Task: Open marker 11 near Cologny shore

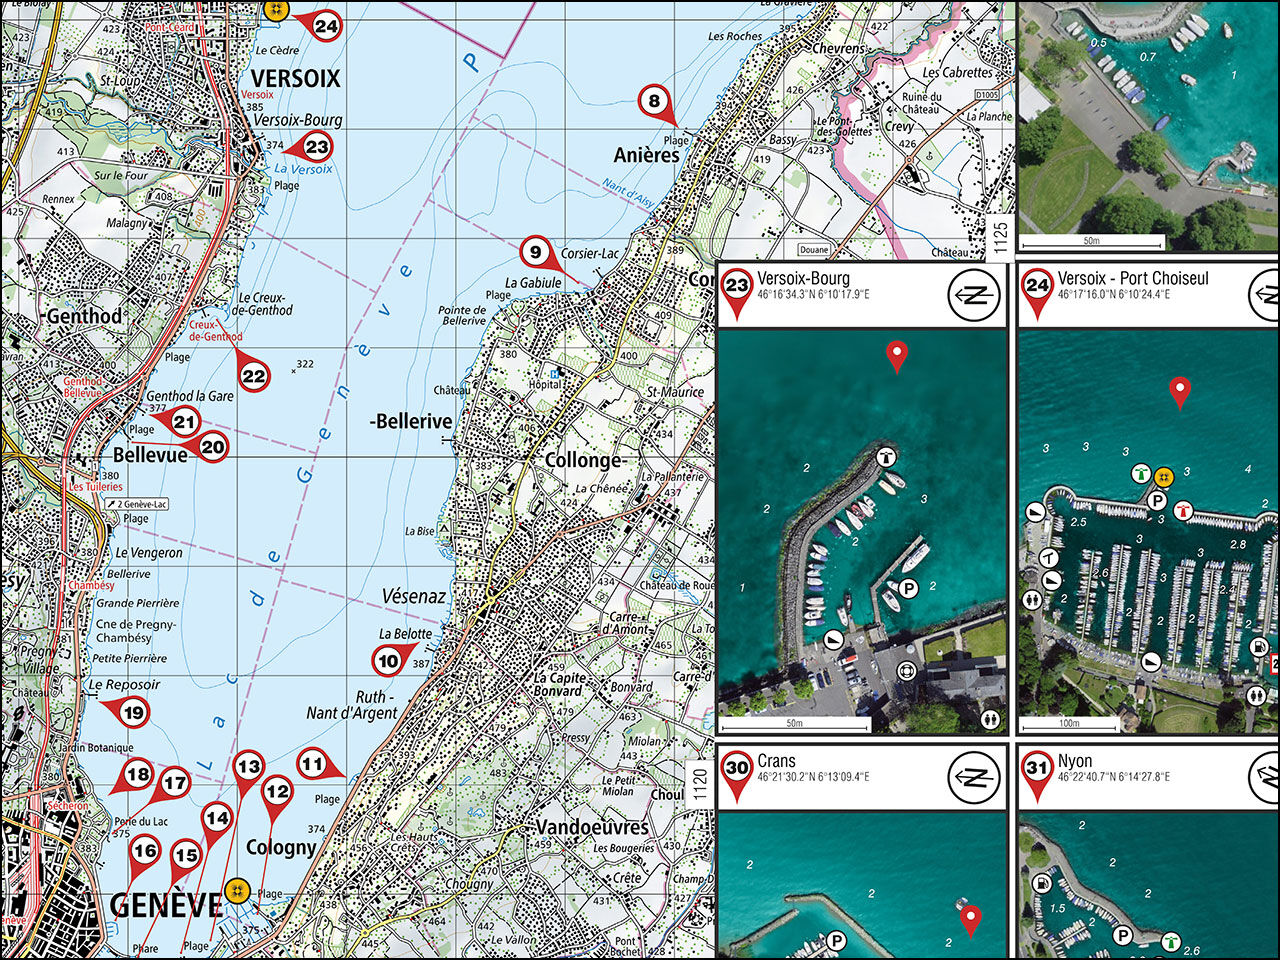Action: coord(313,765)
